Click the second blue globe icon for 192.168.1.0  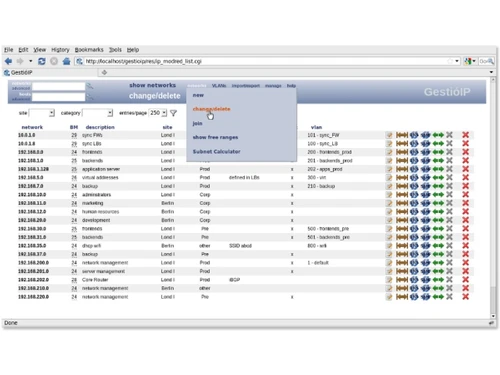click(426, 161)
